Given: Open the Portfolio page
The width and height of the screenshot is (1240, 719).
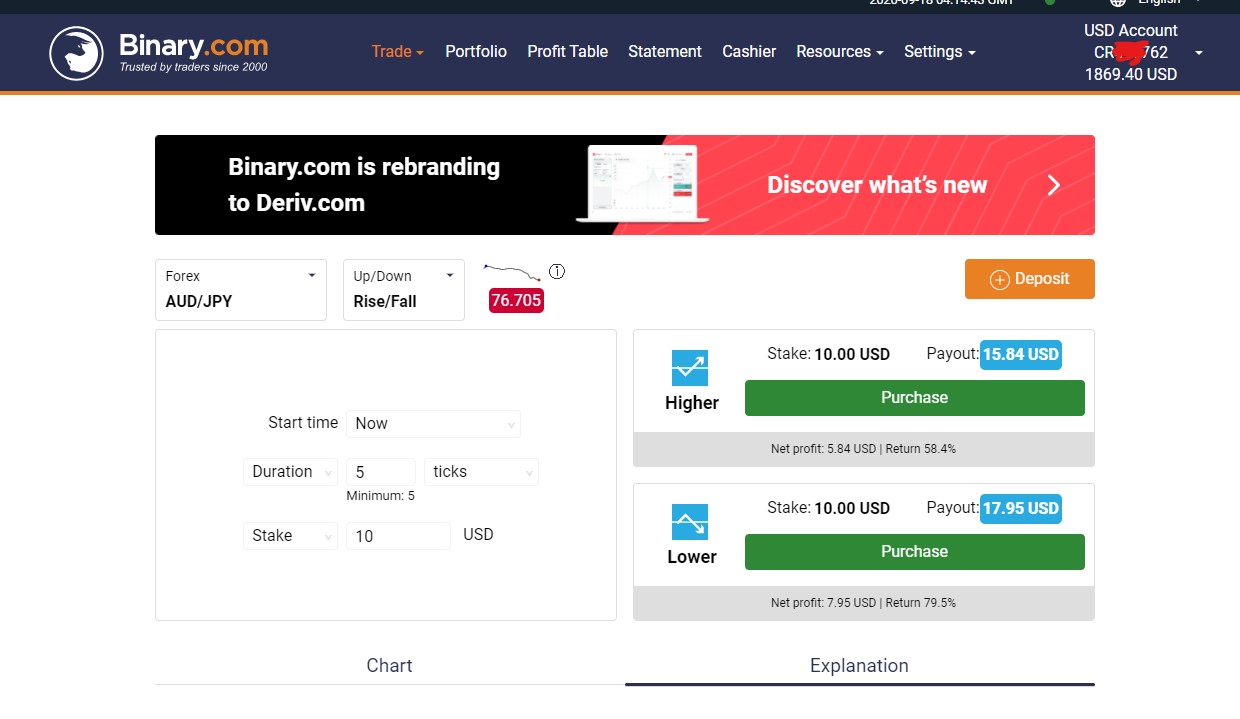Looking at the screenshot, I should point(476,51).
